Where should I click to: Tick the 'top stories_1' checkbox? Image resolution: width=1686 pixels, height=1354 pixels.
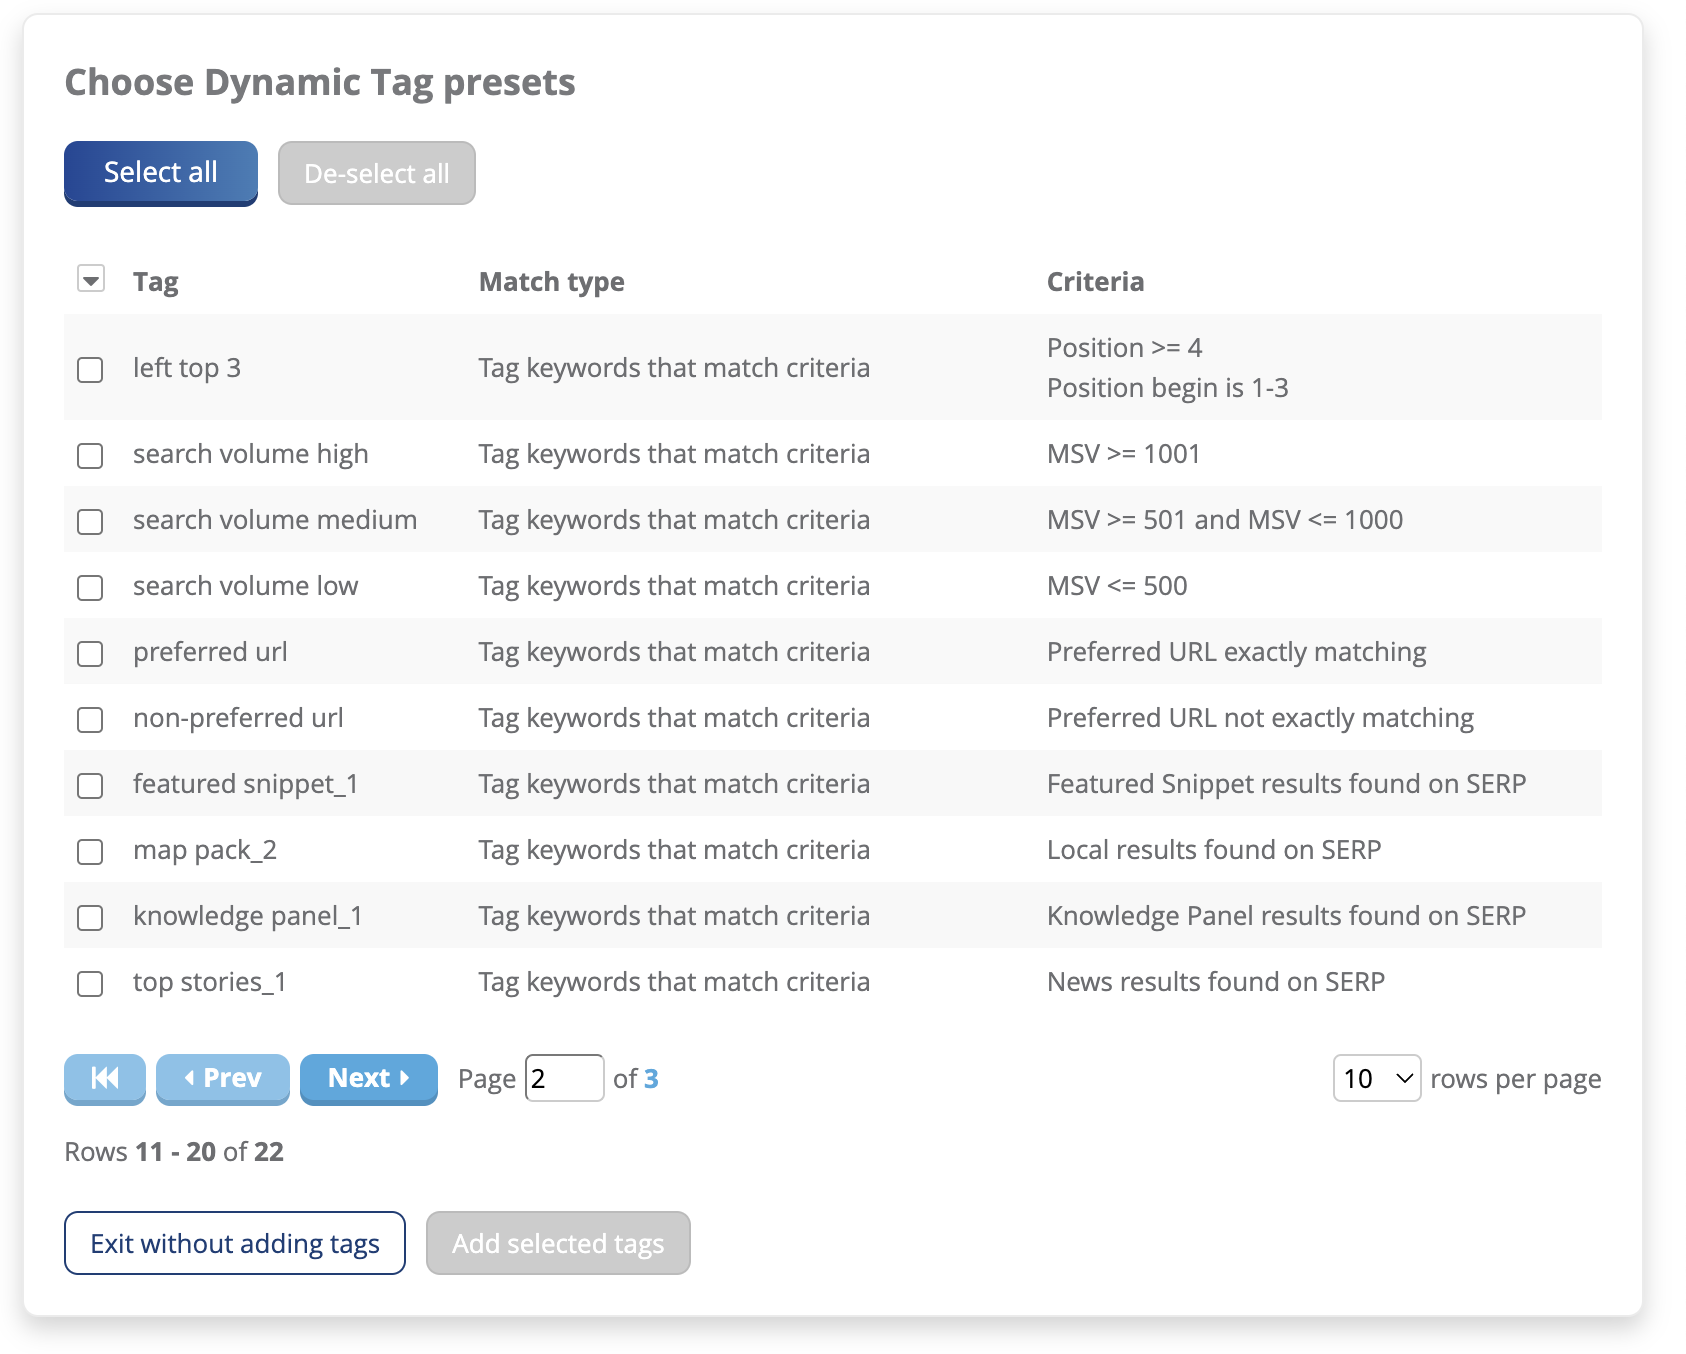[x=91, y=984]
